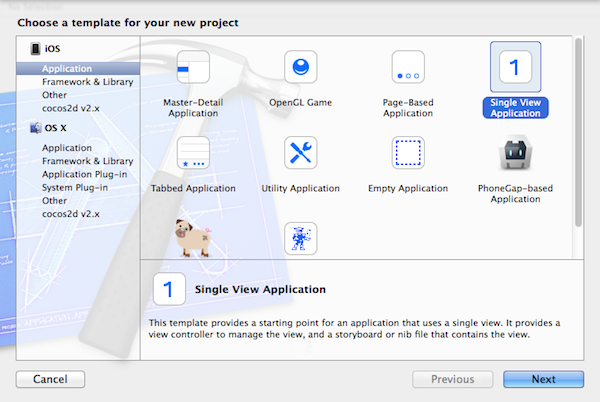Select the Master-Detail Application template icon

point(192,71)
